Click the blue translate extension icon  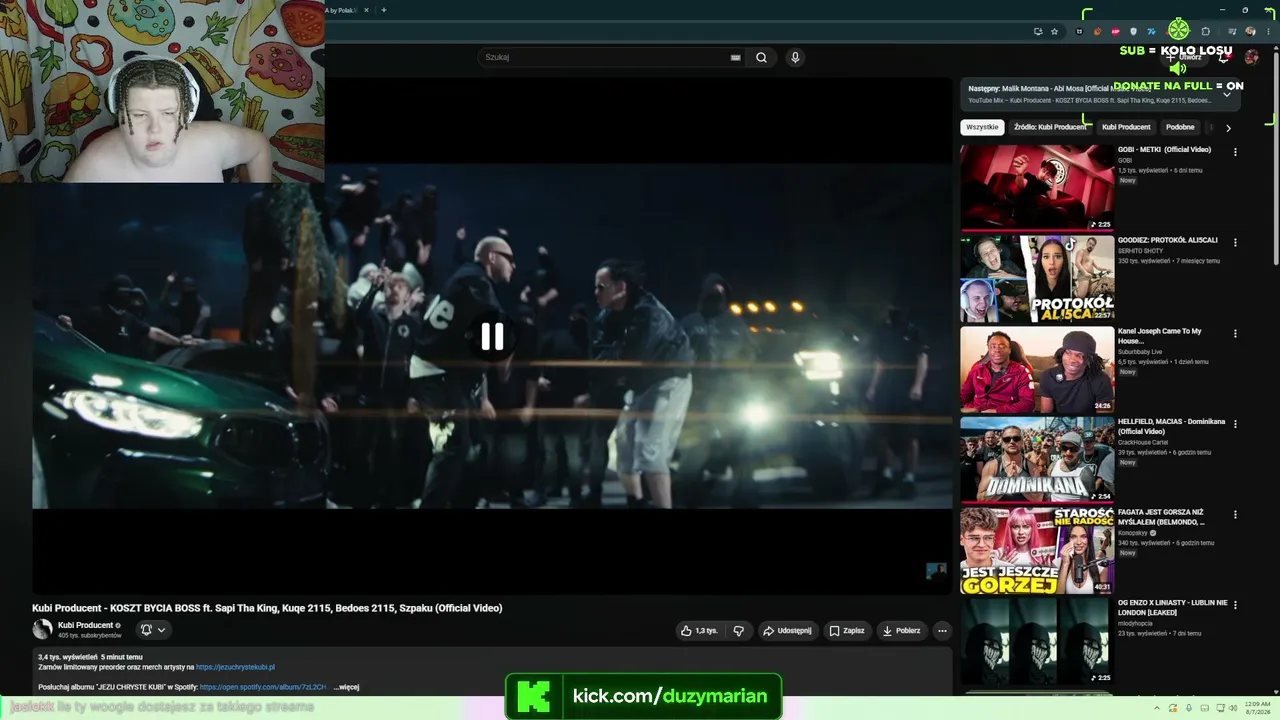(1151, 31)
